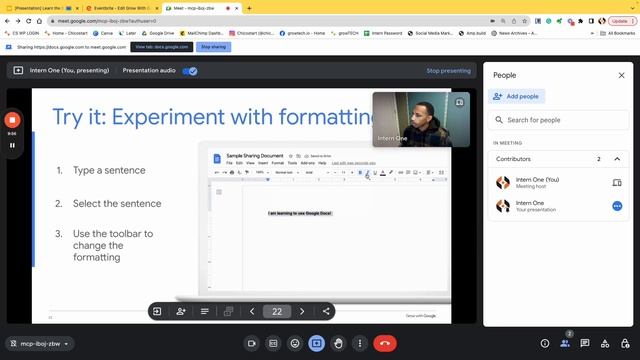Click Stop sharing button in share bar
640x360 pixels.
(x=213, y=47)
